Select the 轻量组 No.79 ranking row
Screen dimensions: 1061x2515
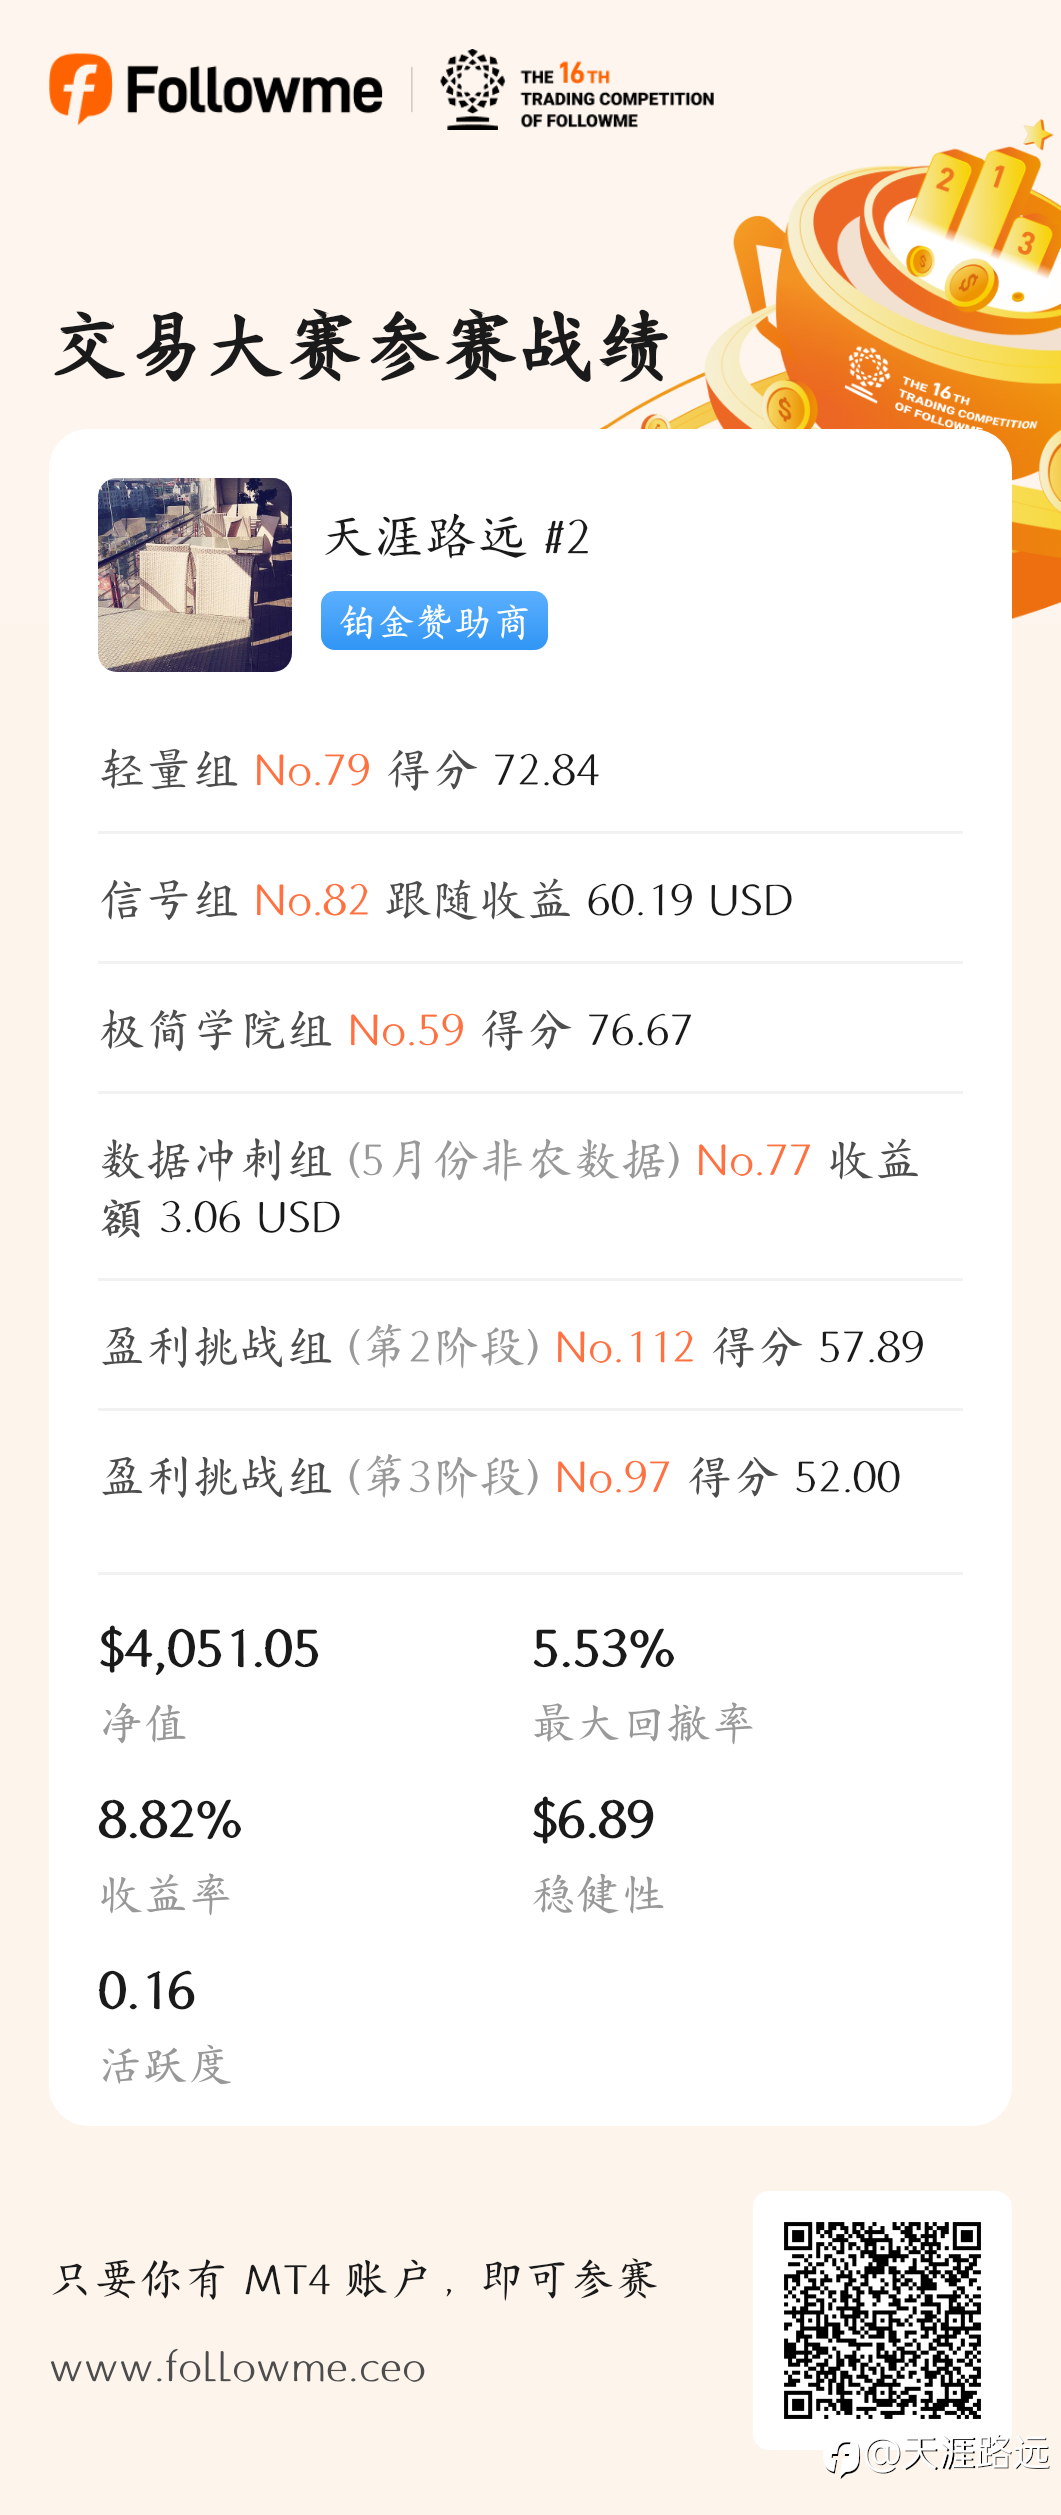530,770
